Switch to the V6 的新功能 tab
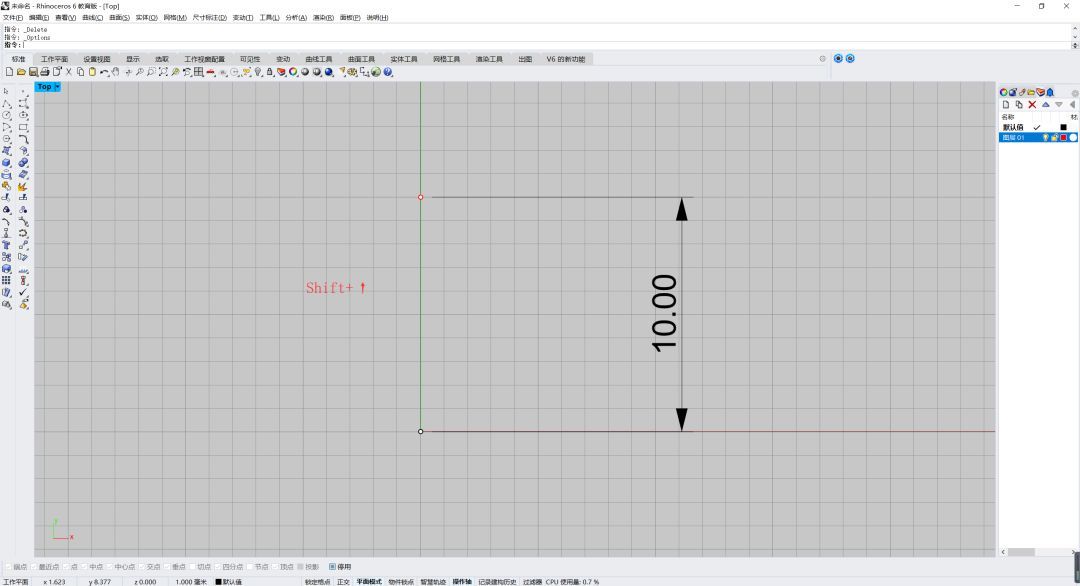This screenshot has width=1080, height=586. point(565,59)
